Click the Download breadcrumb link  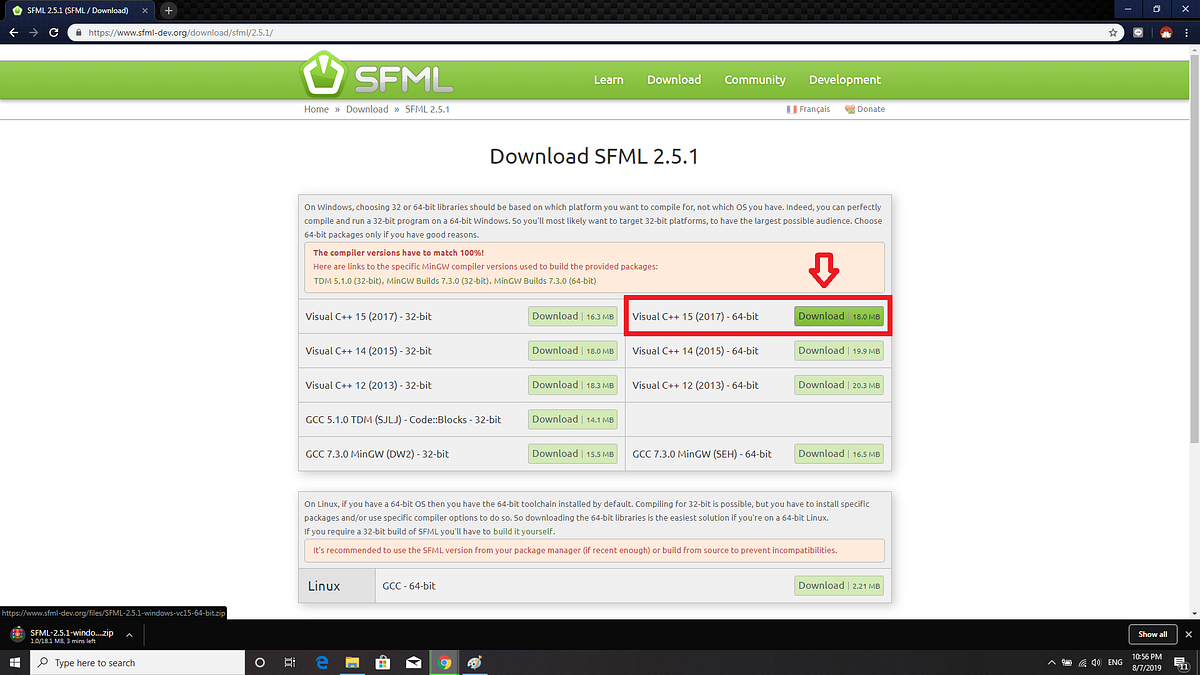(367, 109)
